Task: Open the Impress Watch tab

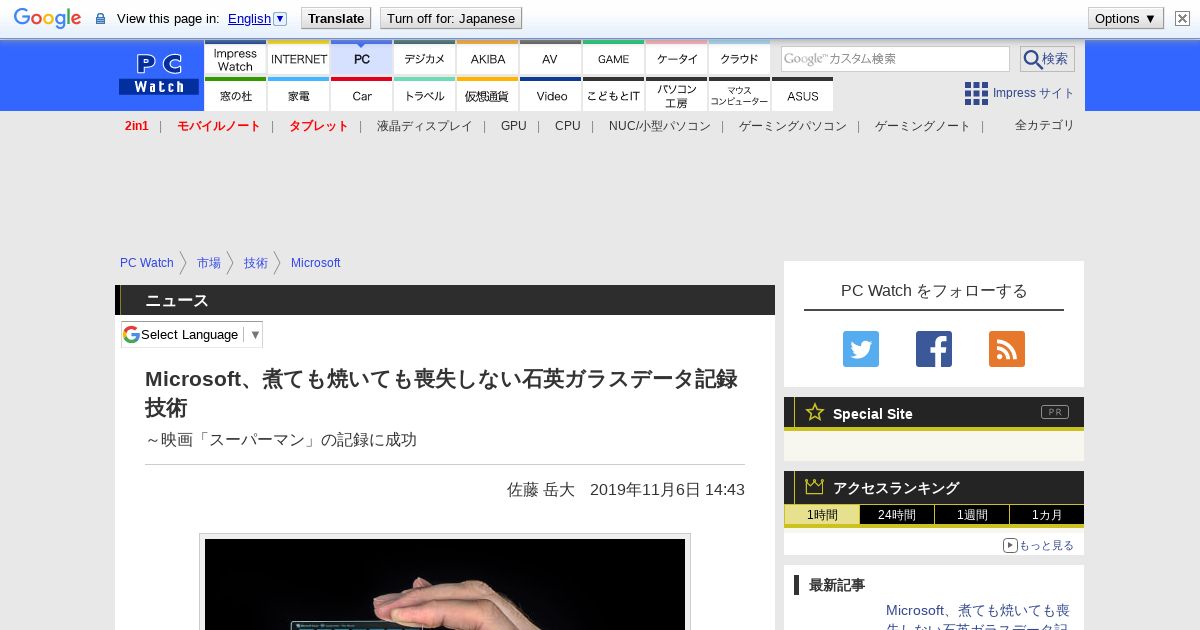Action: pos(235,59)
